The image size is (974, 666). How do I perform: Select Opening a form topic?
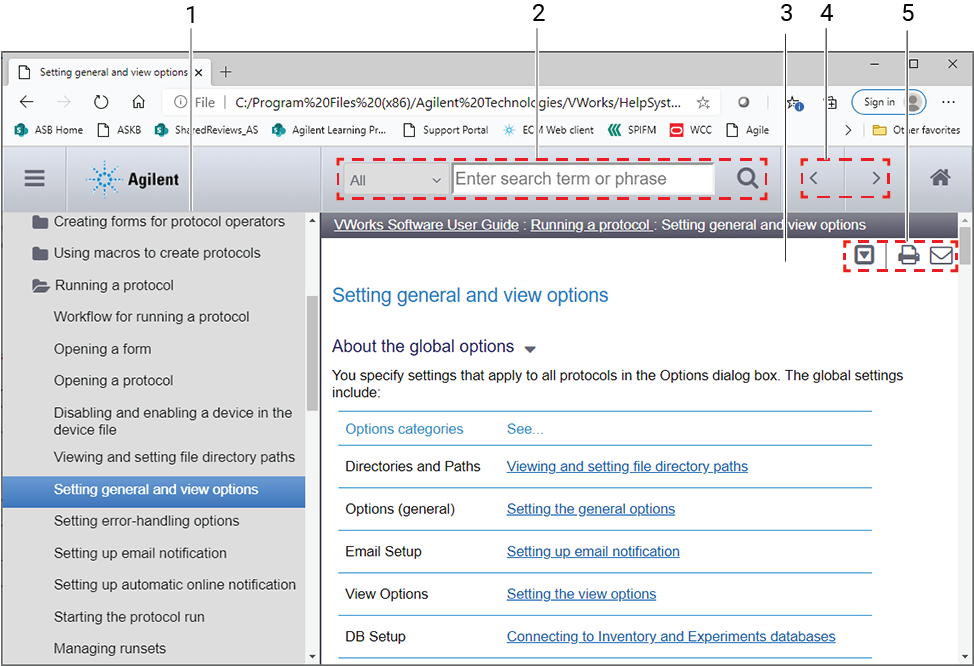102,349
